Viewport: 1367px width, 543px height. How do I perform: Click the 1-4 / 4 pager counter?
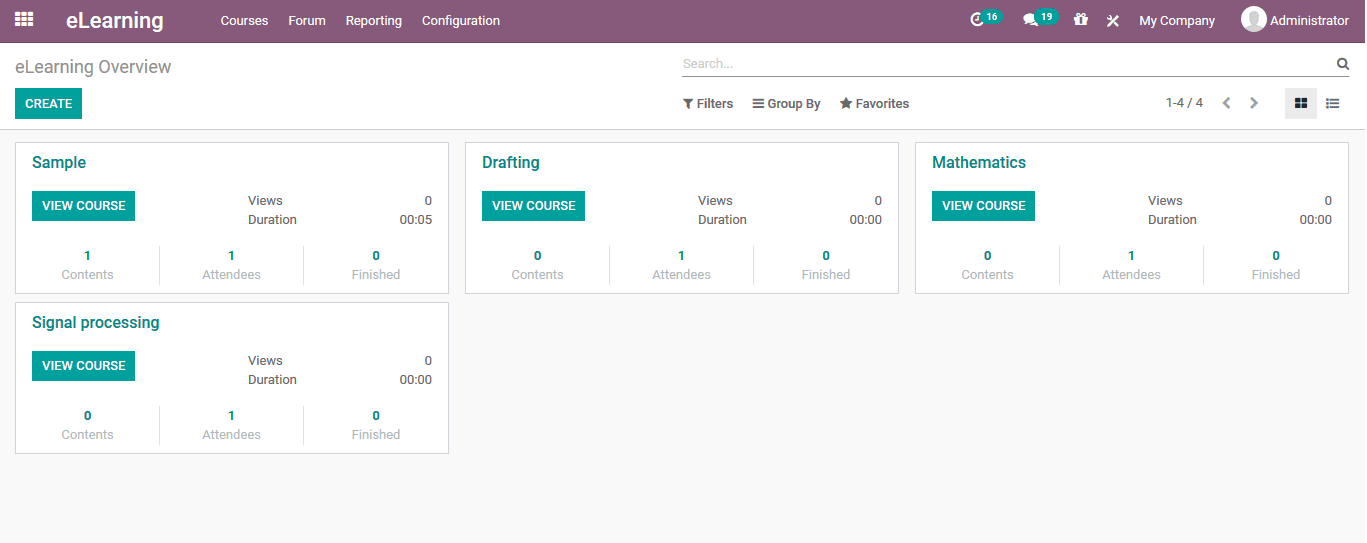[1184, 103]
